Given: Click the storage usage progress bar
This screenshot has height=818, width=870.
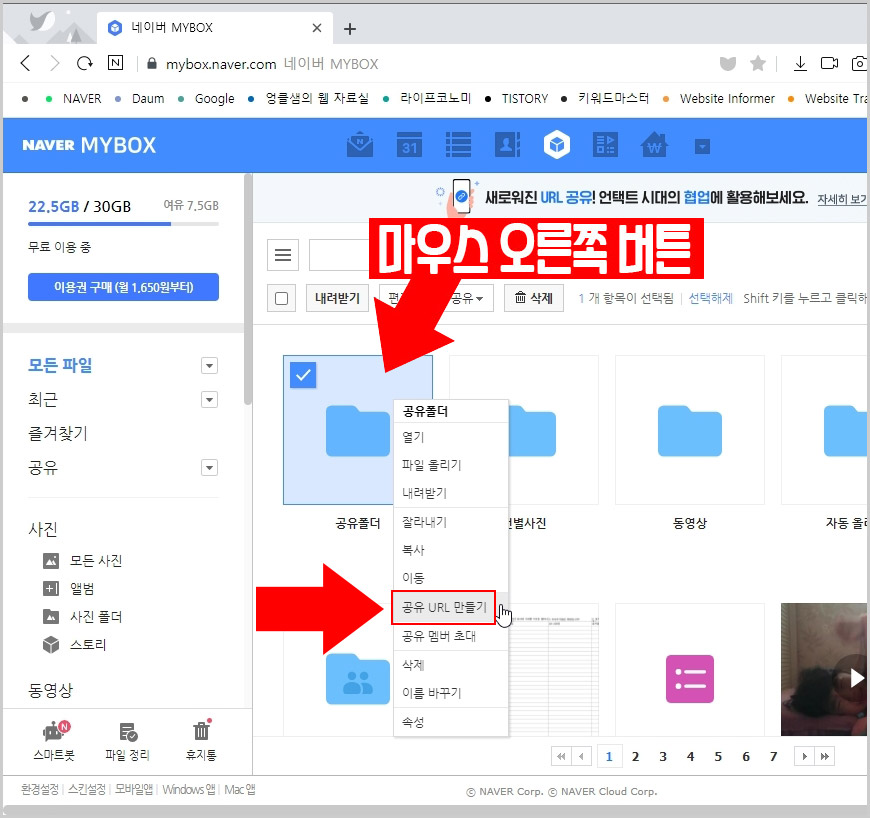Looking at the screenshot, I should click(x=123, y=225).
